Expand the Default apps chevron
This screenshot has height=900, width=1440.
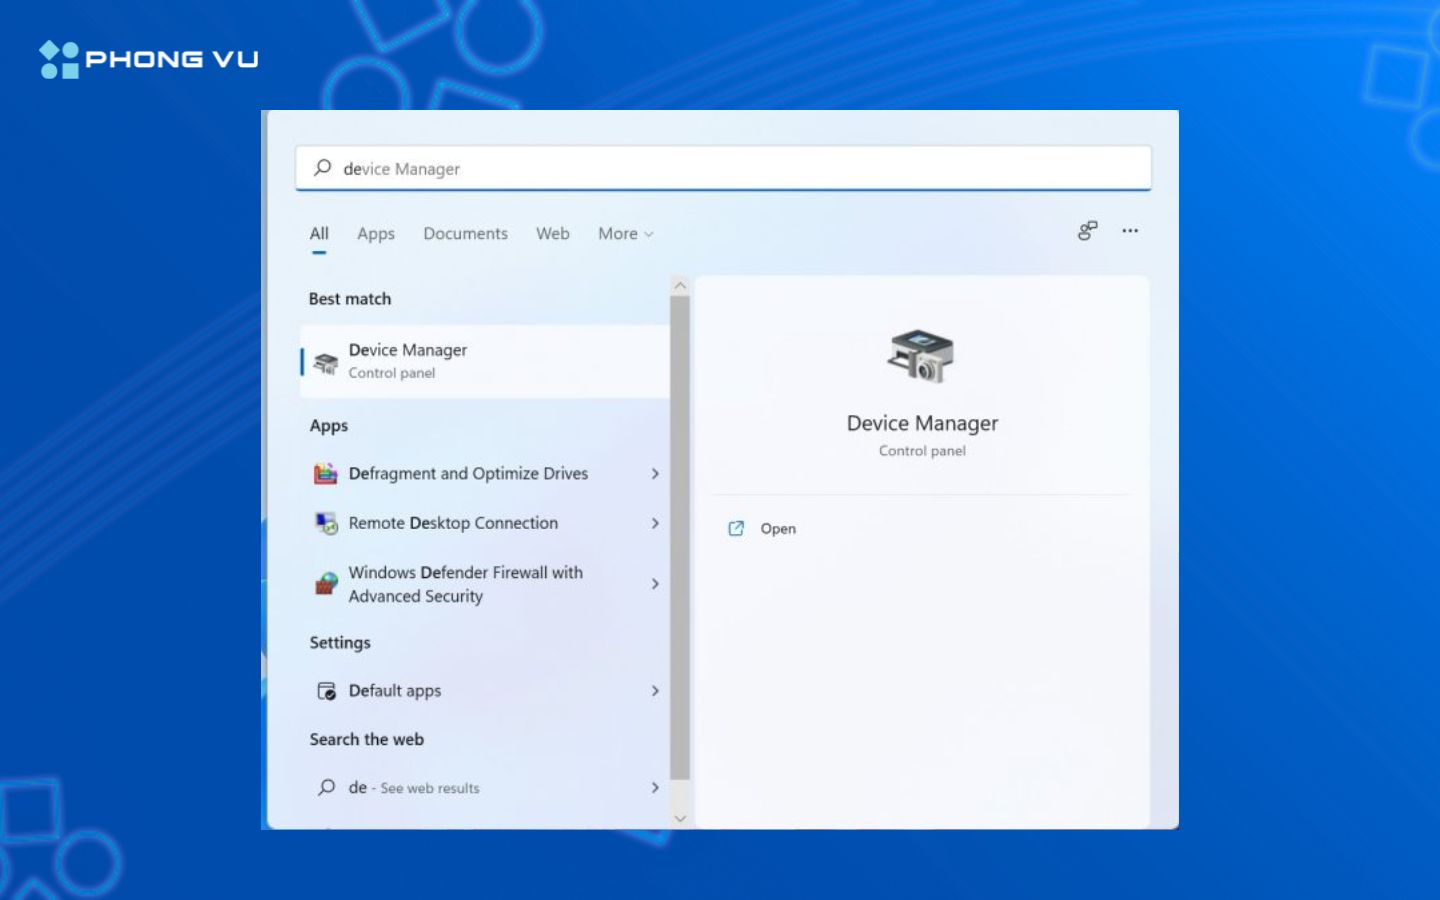click(x=655, y=690)
